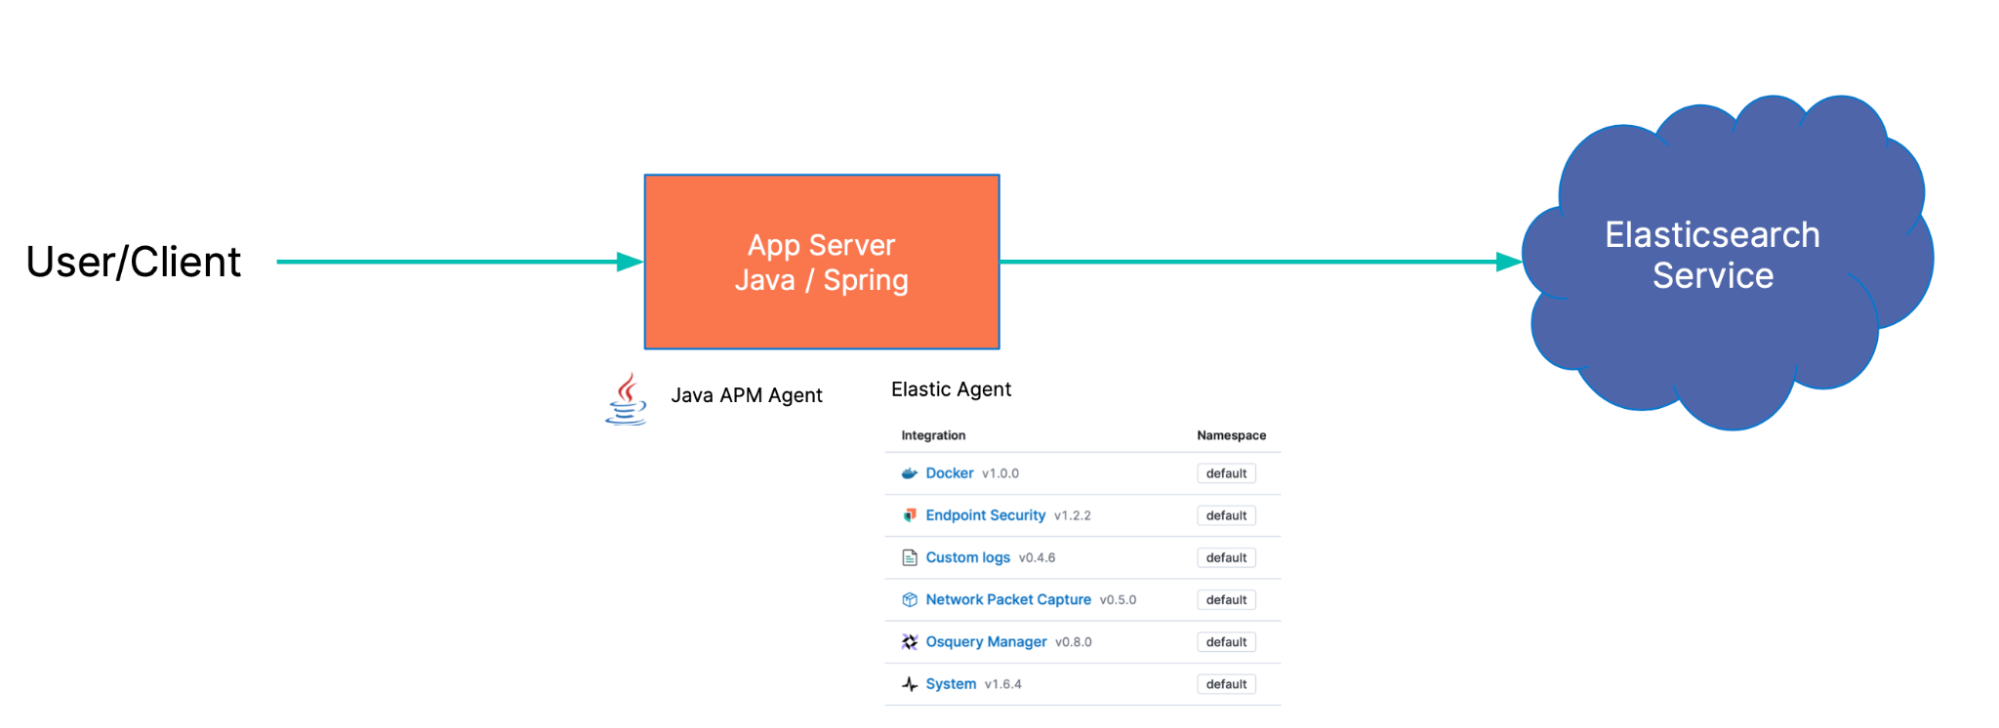This screenshot has height=728, width=1999.
Task: Click the Network Packet Capture icon
Action: 909,600
